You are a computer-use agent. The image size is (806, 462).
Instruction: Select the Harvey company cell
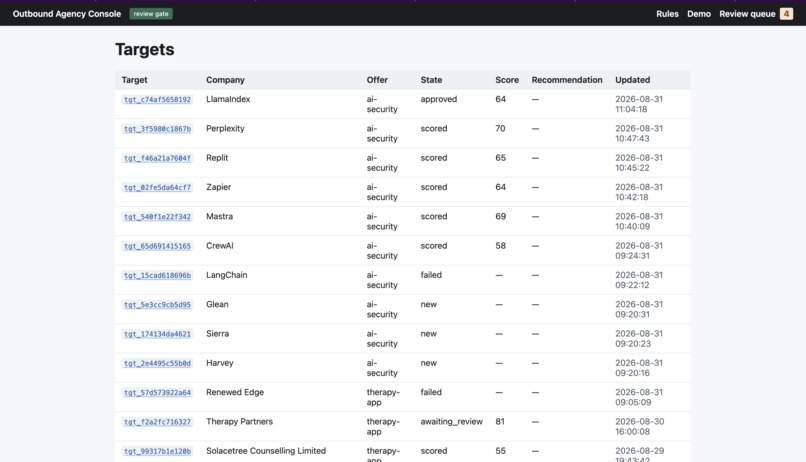219,363
